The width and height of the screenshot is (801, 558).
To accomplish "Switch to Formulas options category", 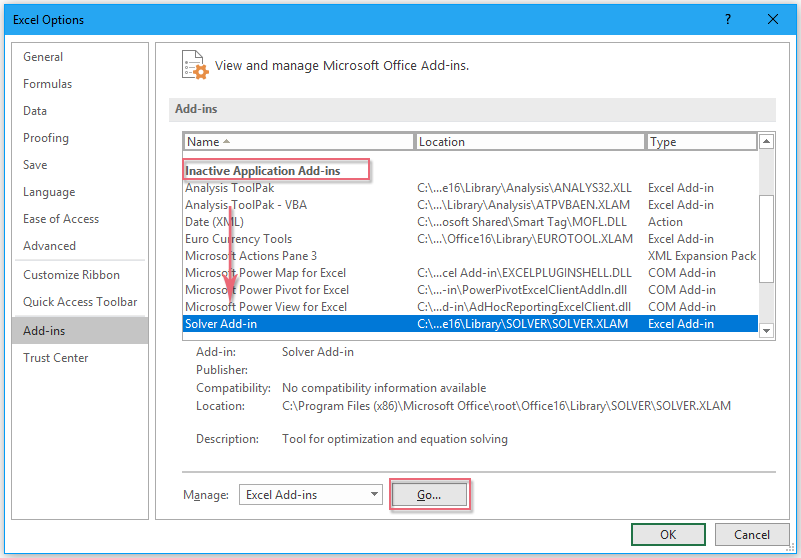I will pos(48,84).
